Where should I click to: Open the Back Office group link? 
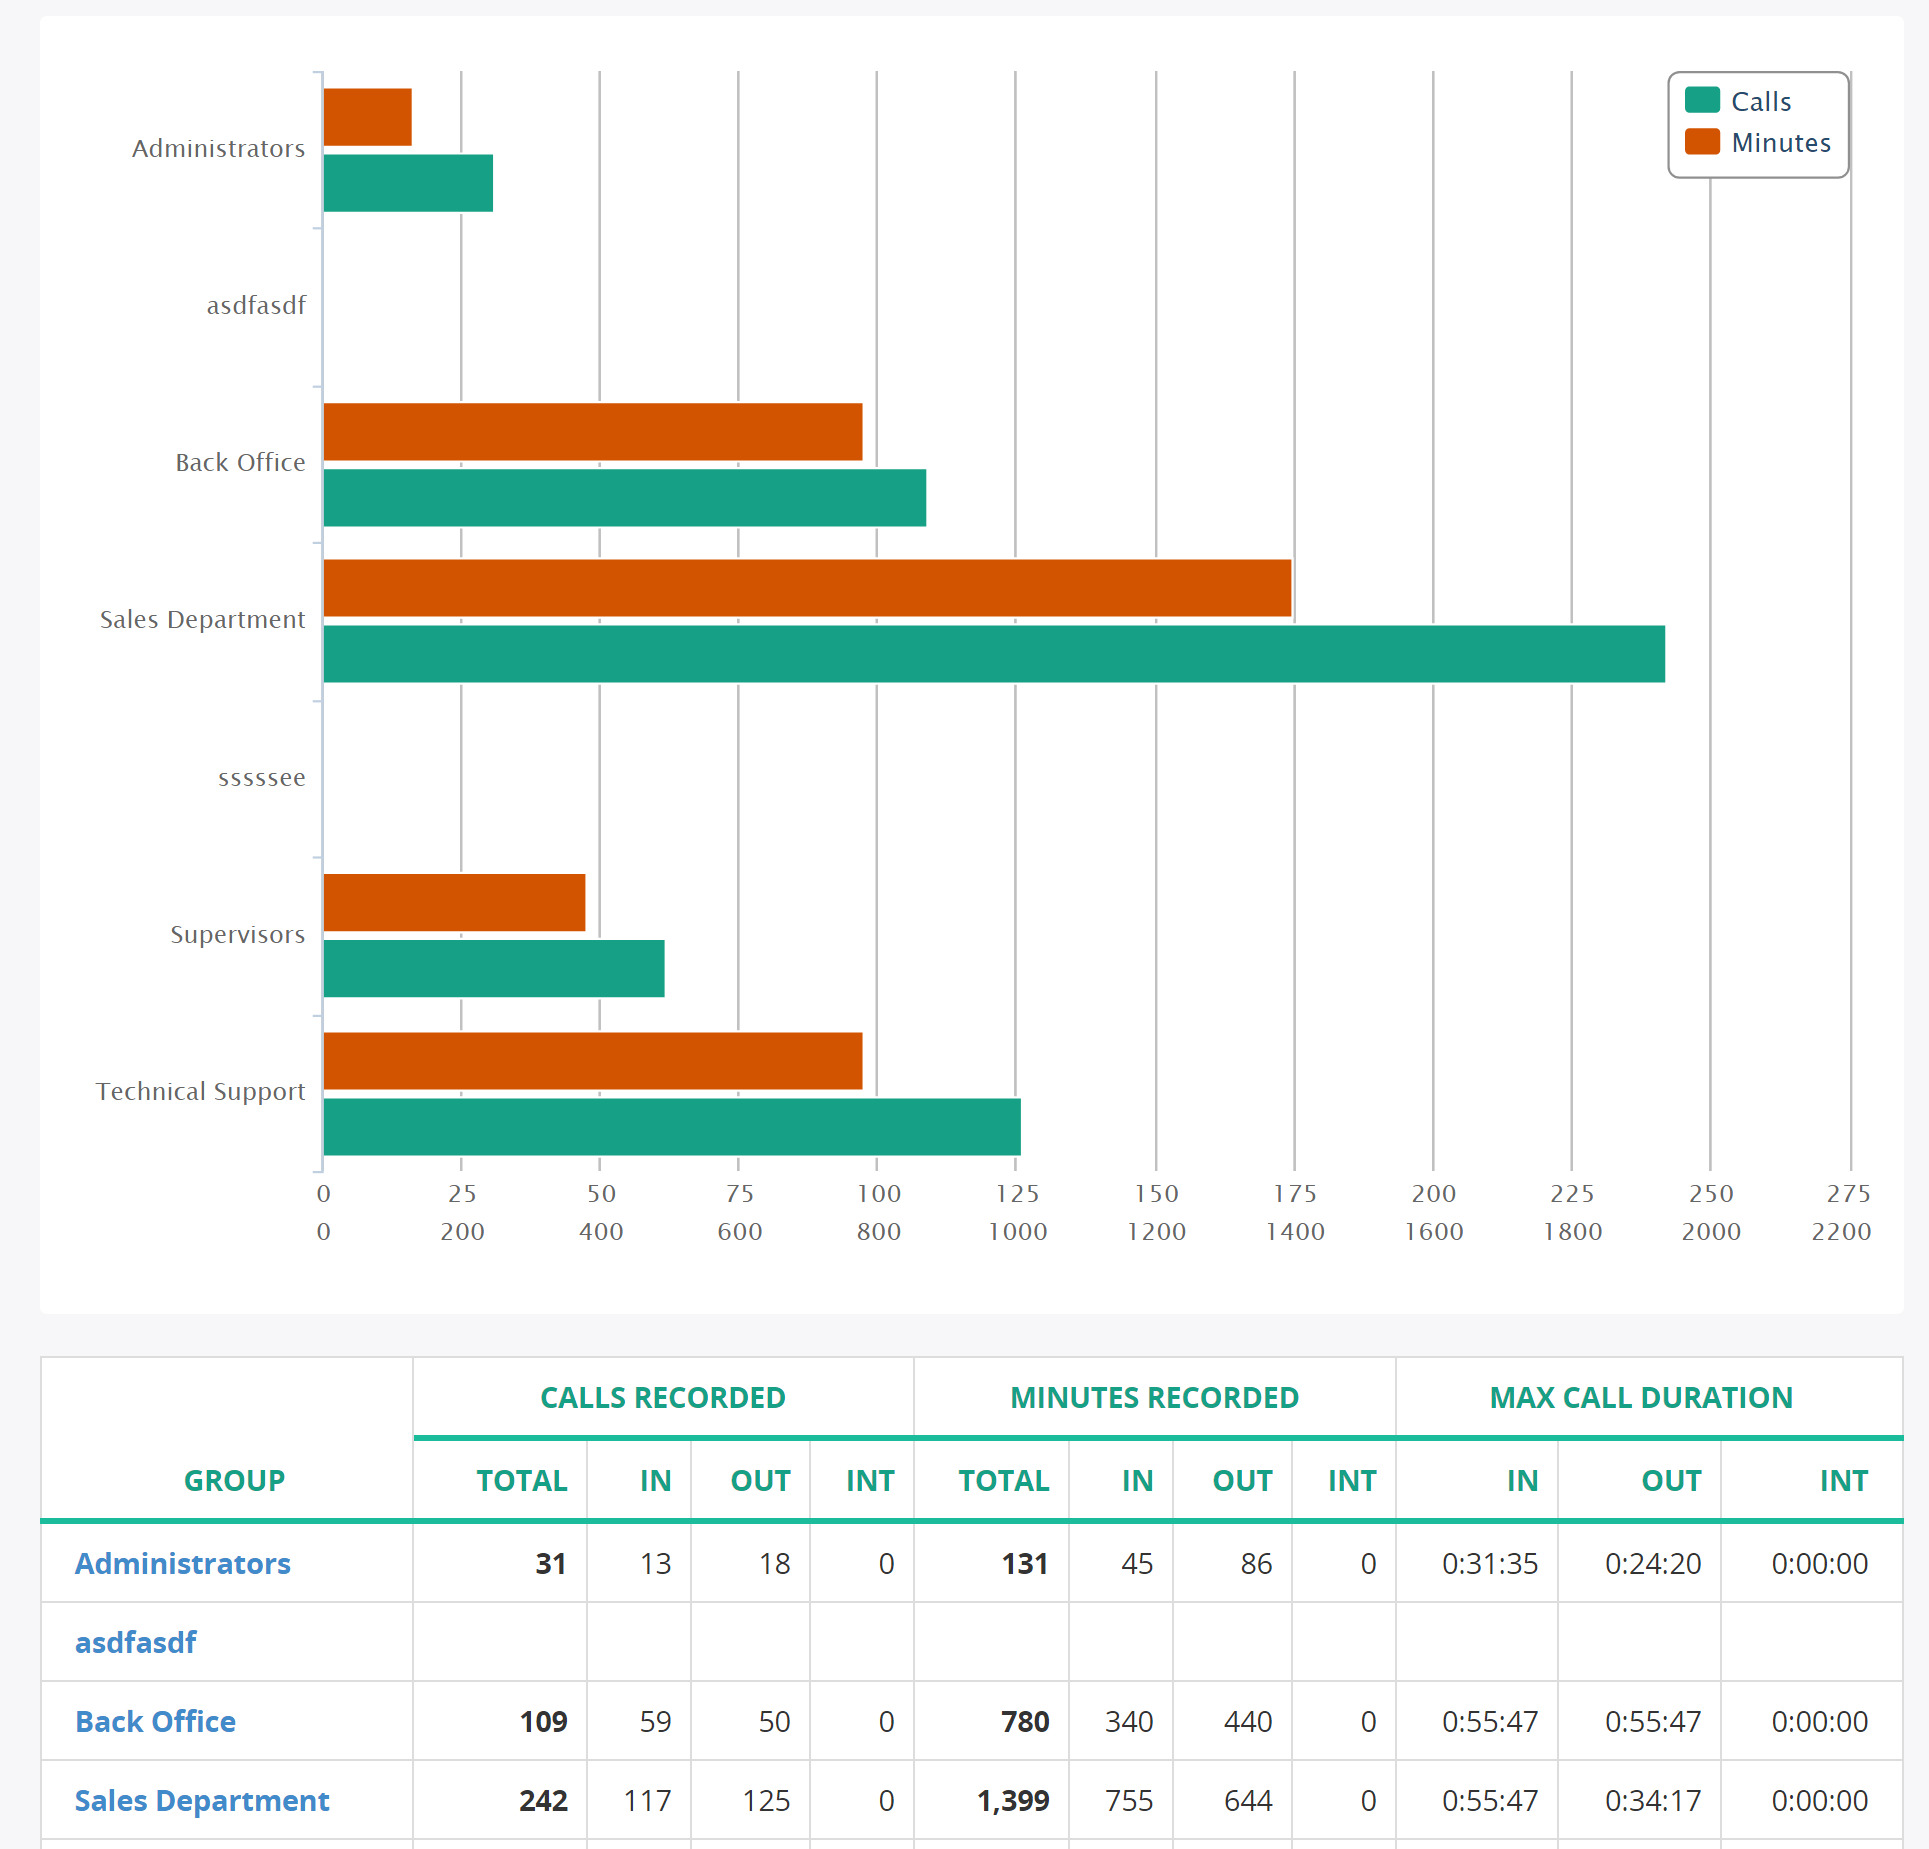pyautogui.click(x=156, y=1721)
